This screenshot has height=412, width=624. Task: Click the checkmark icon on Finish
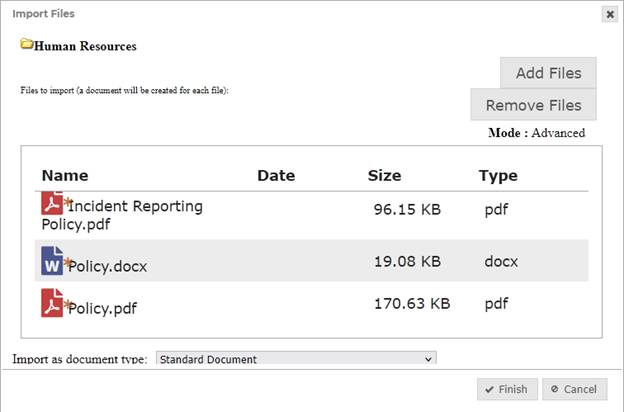(x=489, y=389)
